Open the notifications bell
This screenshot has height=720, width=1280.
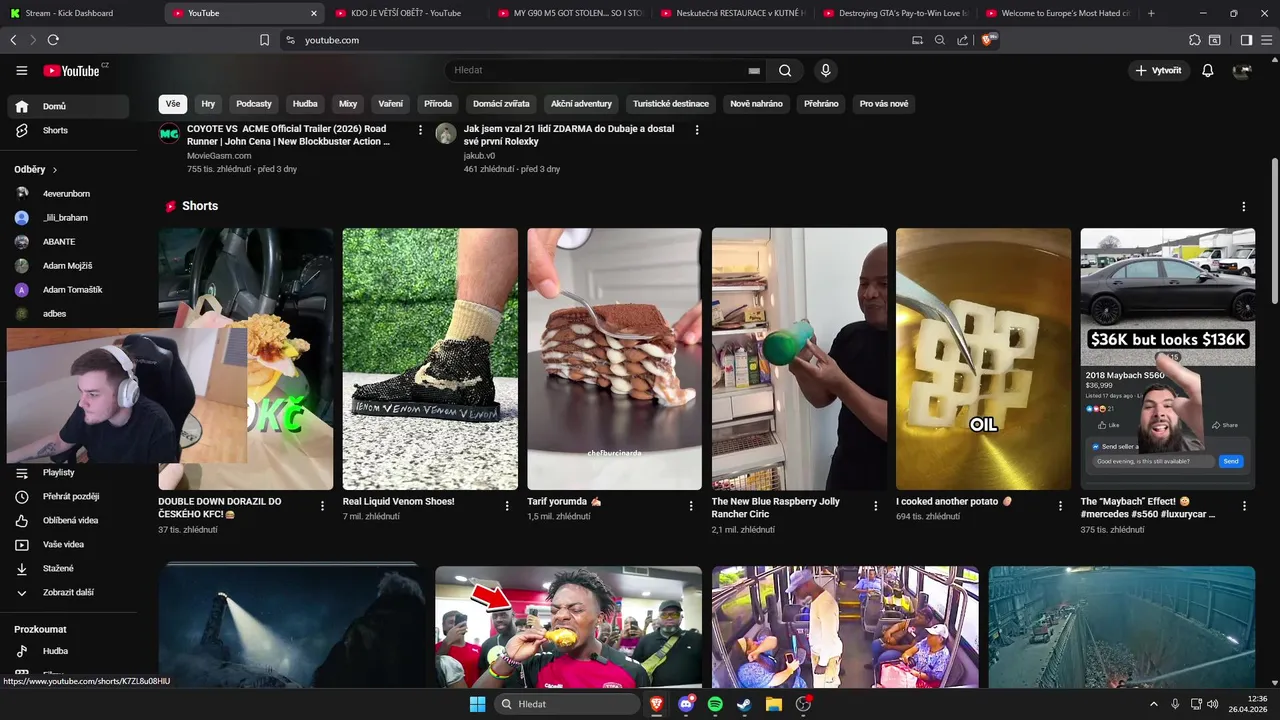click(1207, 70)
